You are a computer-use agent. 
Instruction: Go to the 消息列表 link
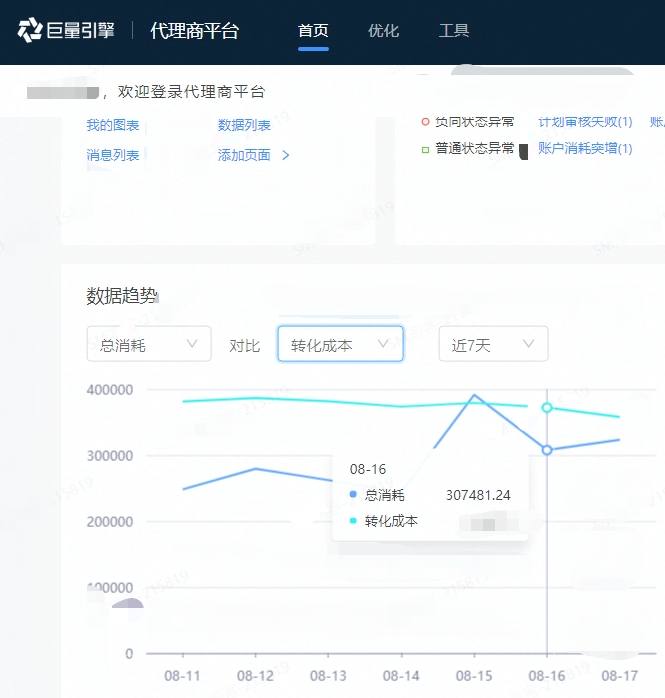click(x=113, y=155)
